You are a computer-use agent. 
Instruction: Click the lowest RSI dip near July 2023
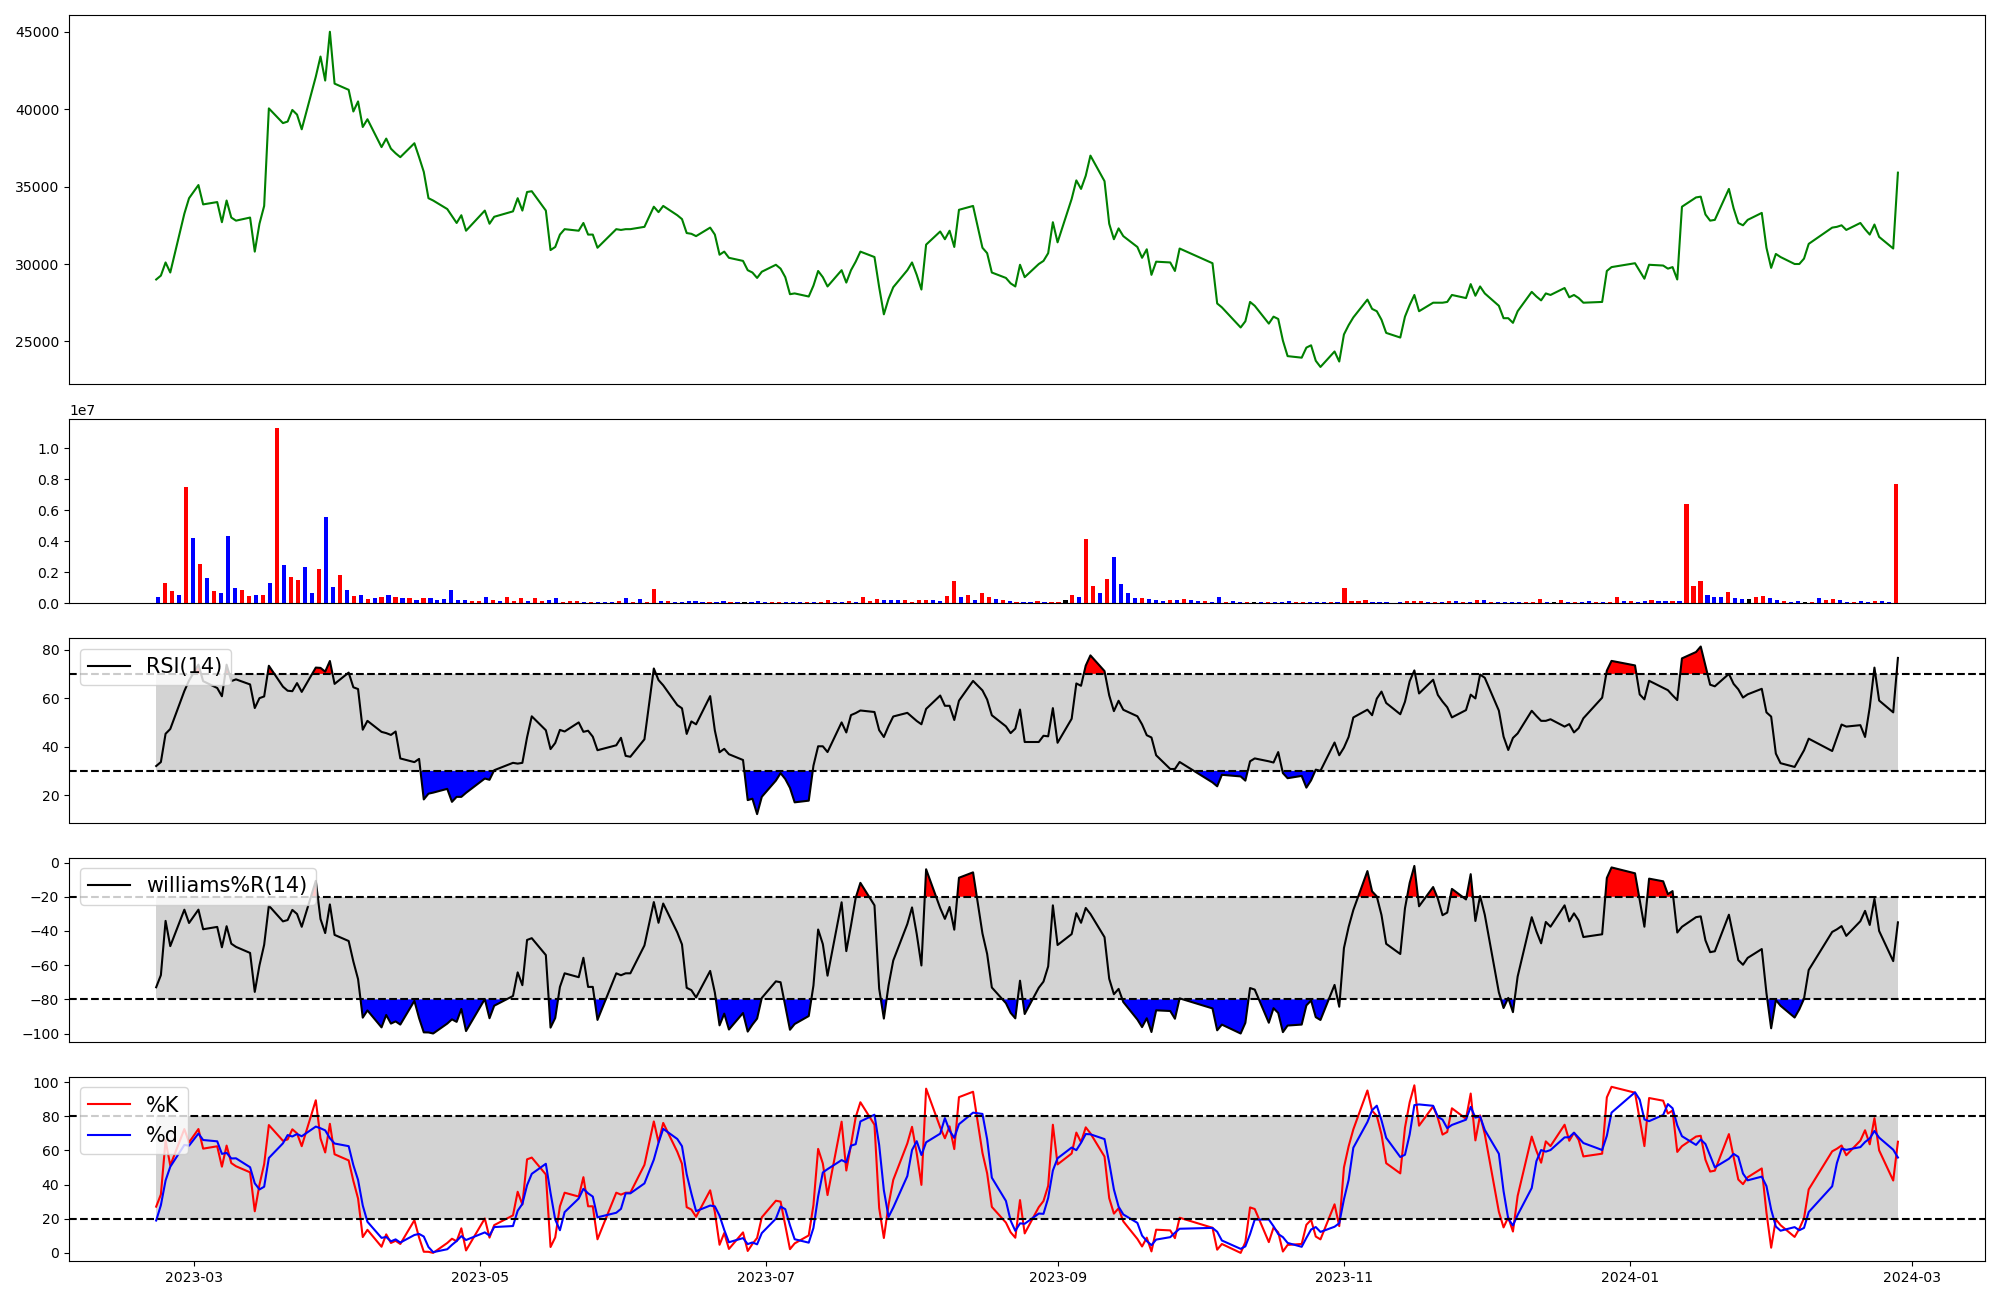click(x=757, y=811)
